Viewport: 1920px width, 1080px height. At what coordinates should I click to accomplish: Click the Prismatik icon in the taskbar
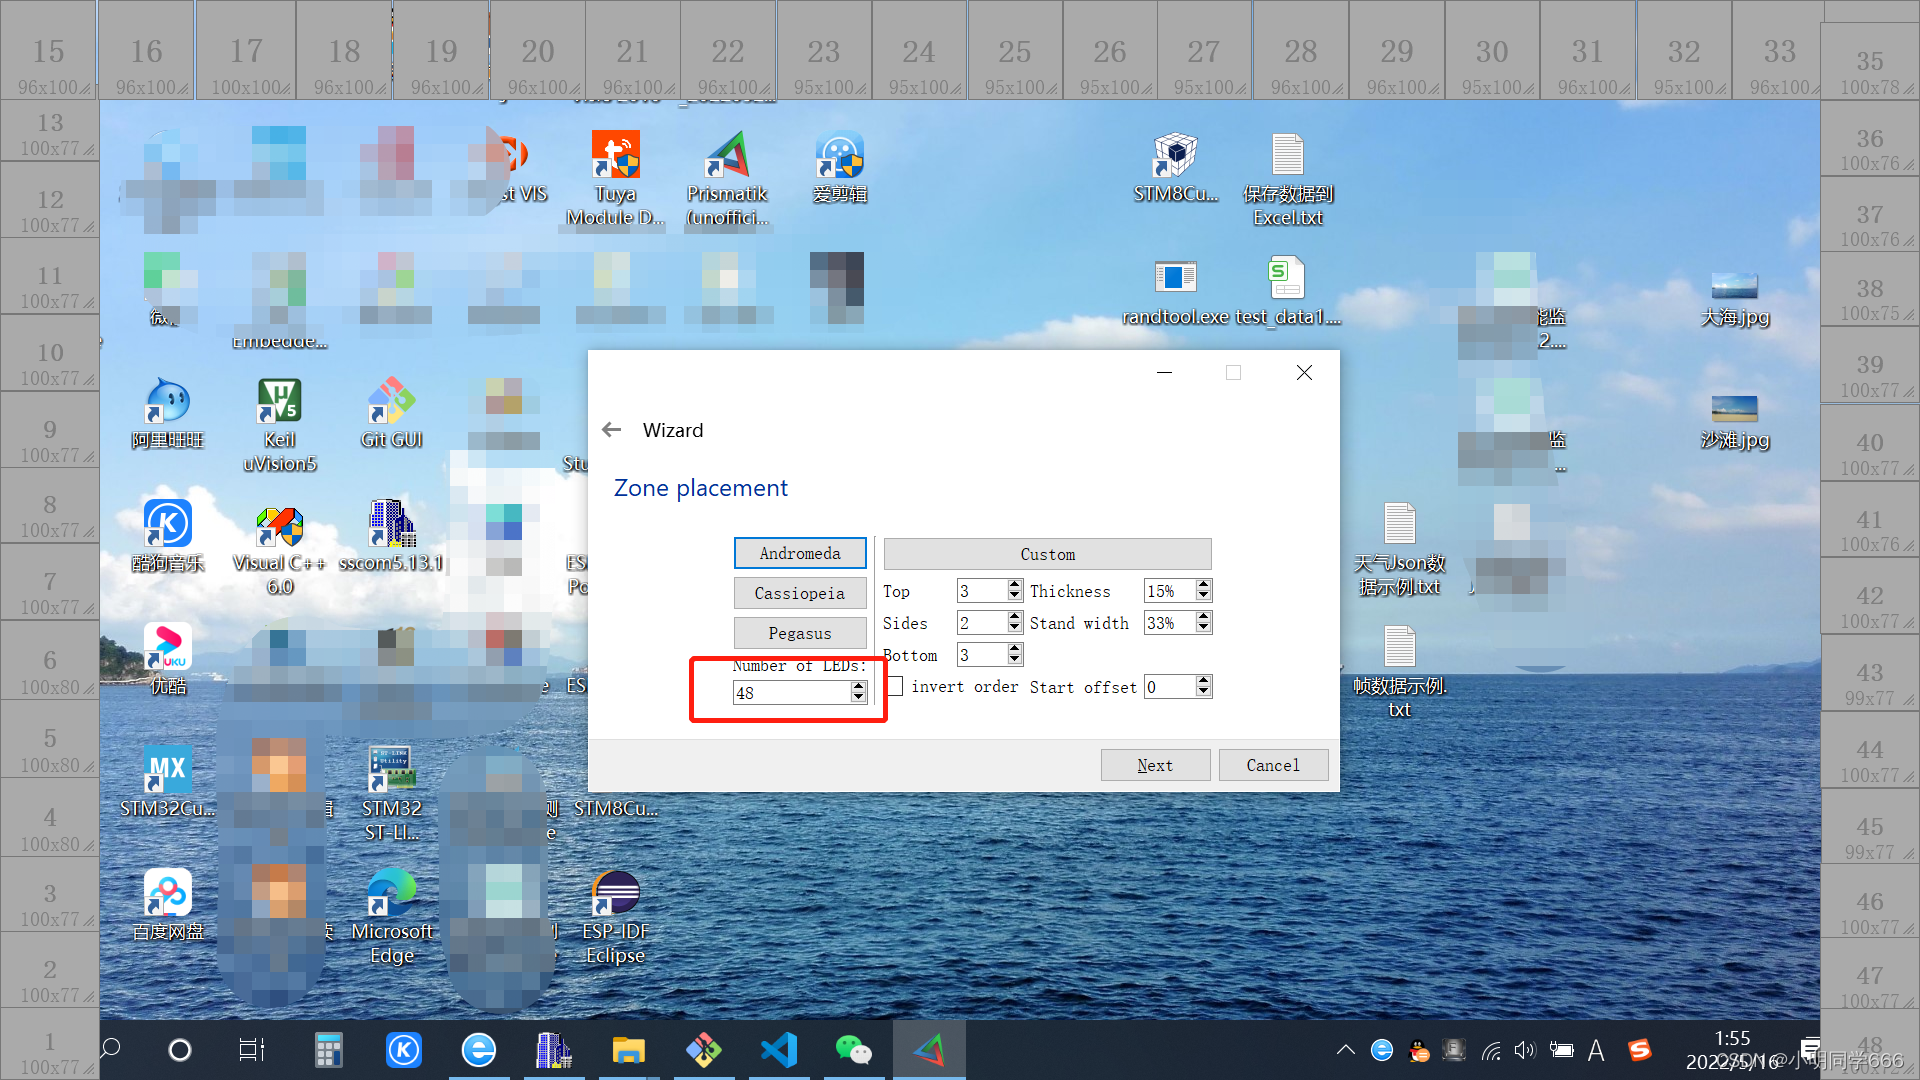coord(929,1050)
